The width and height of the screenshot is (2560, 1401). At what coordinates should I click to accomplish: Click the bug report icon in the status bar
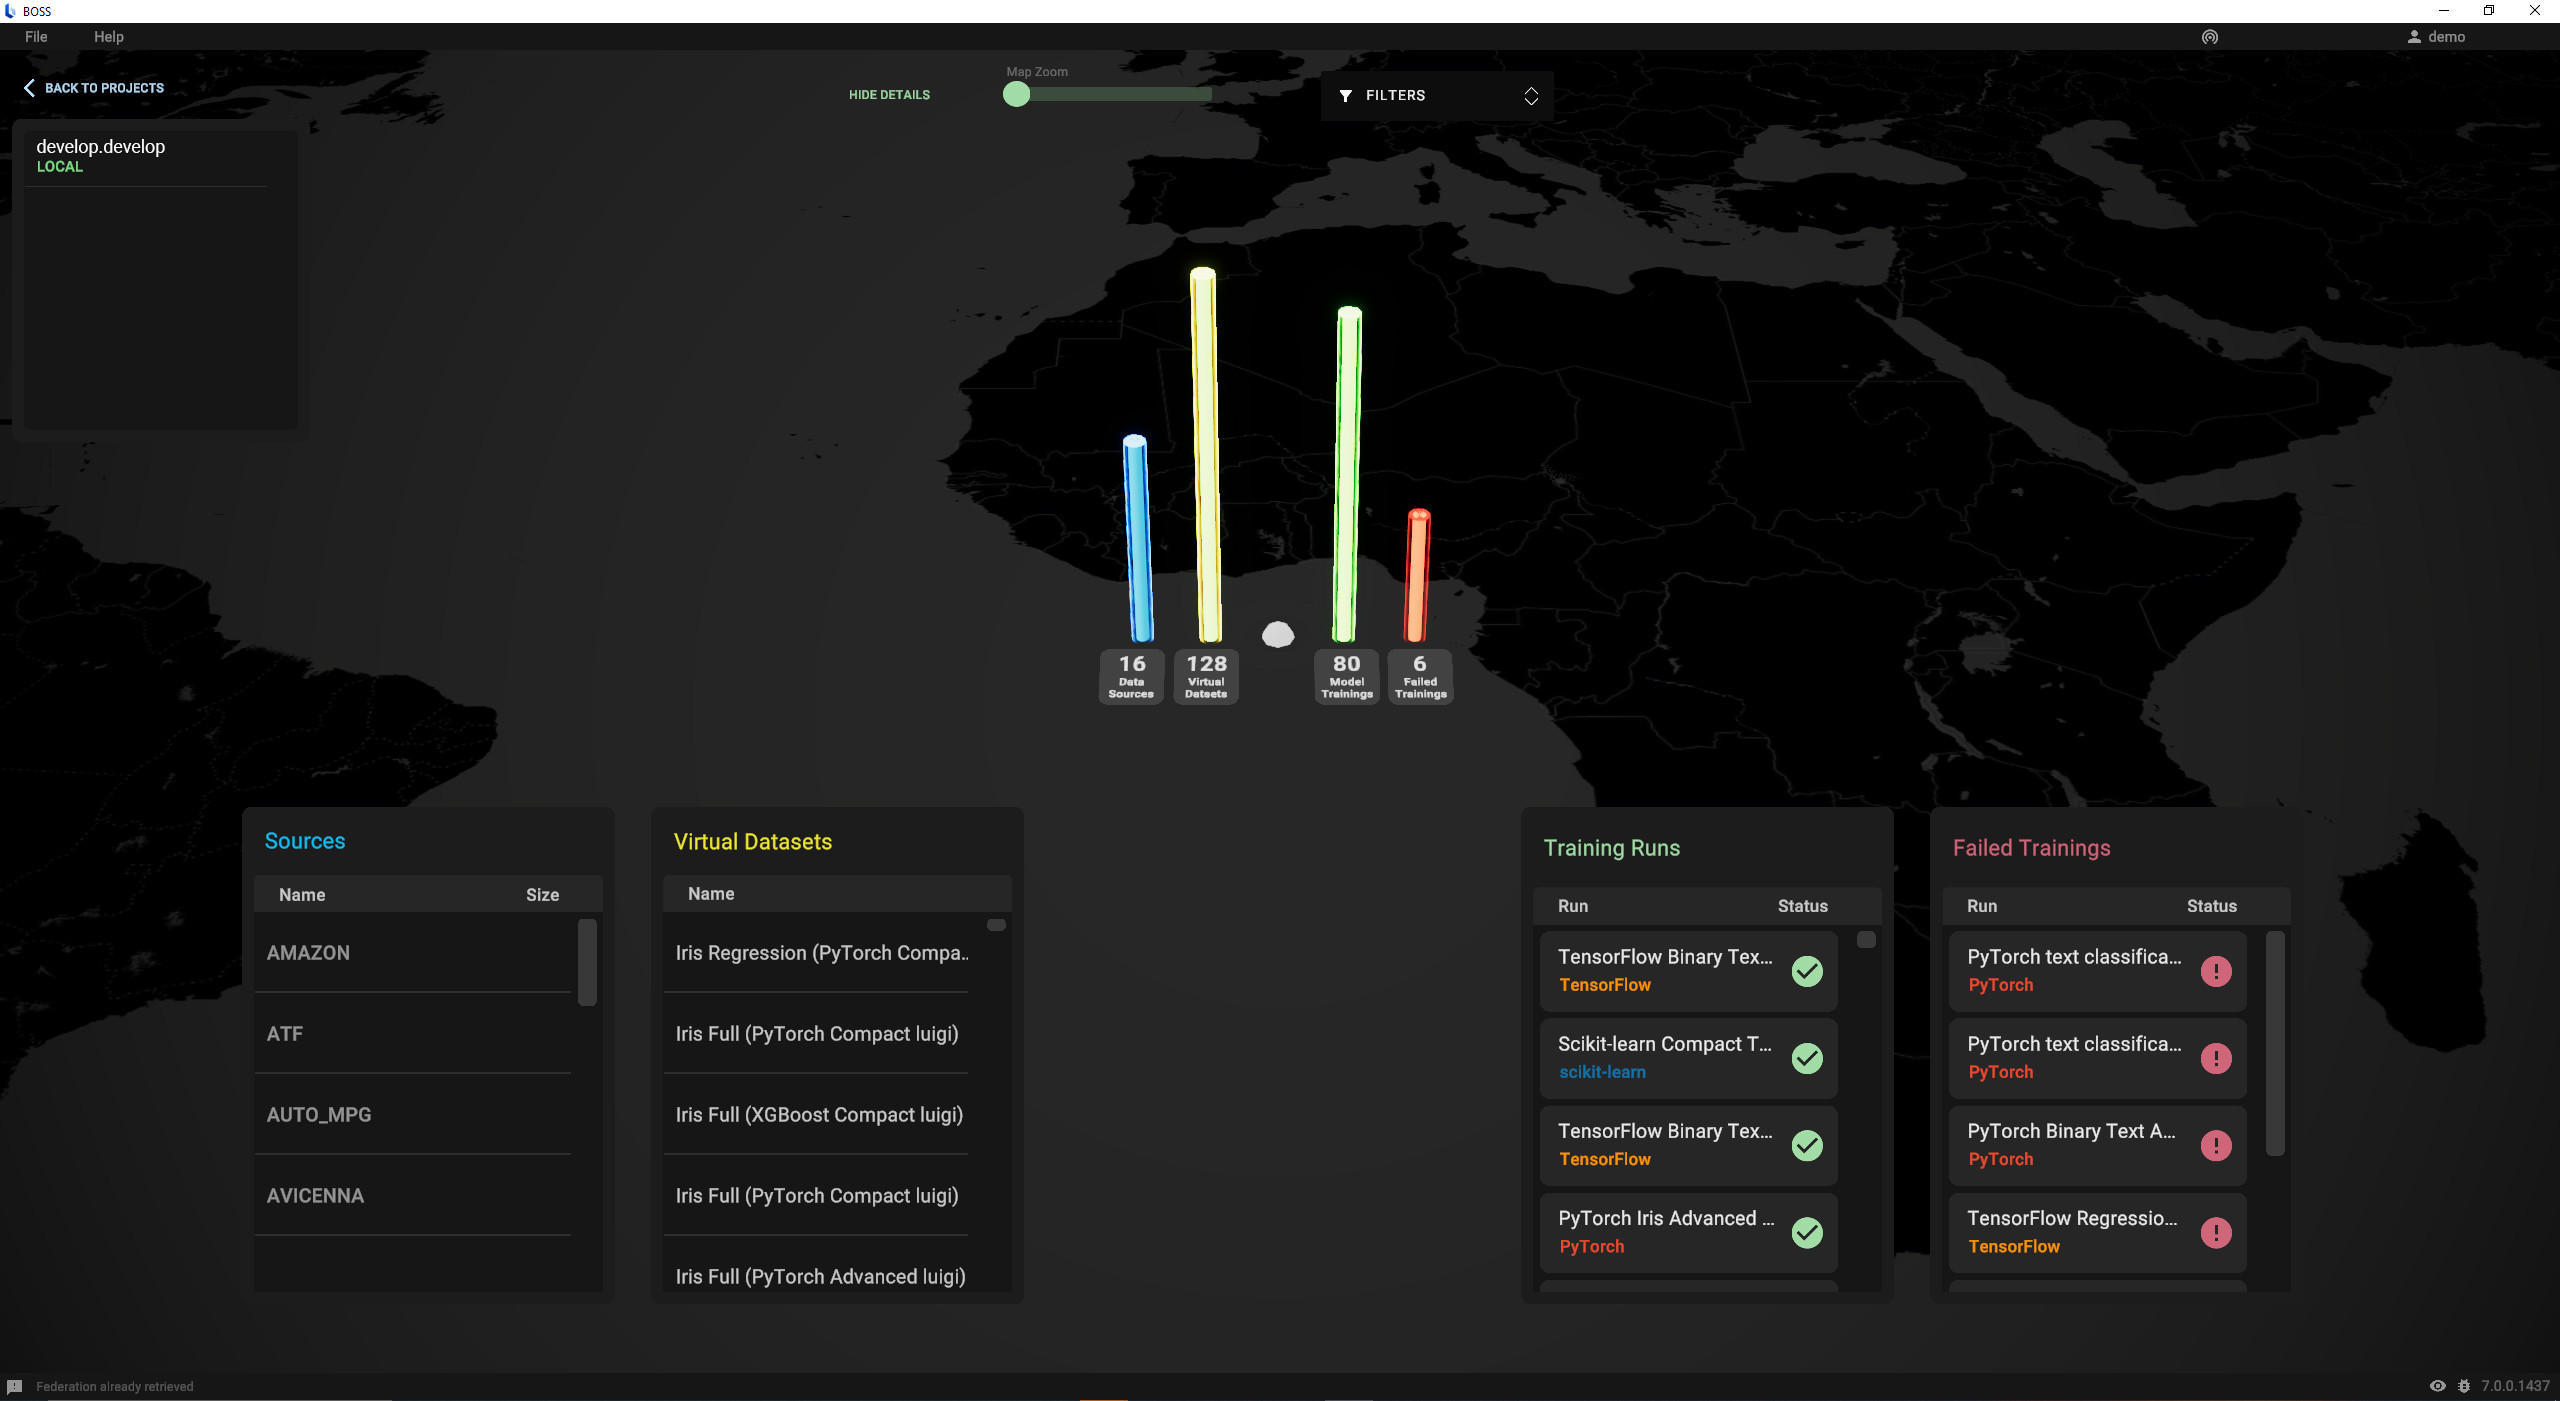pos(2463,1386)
